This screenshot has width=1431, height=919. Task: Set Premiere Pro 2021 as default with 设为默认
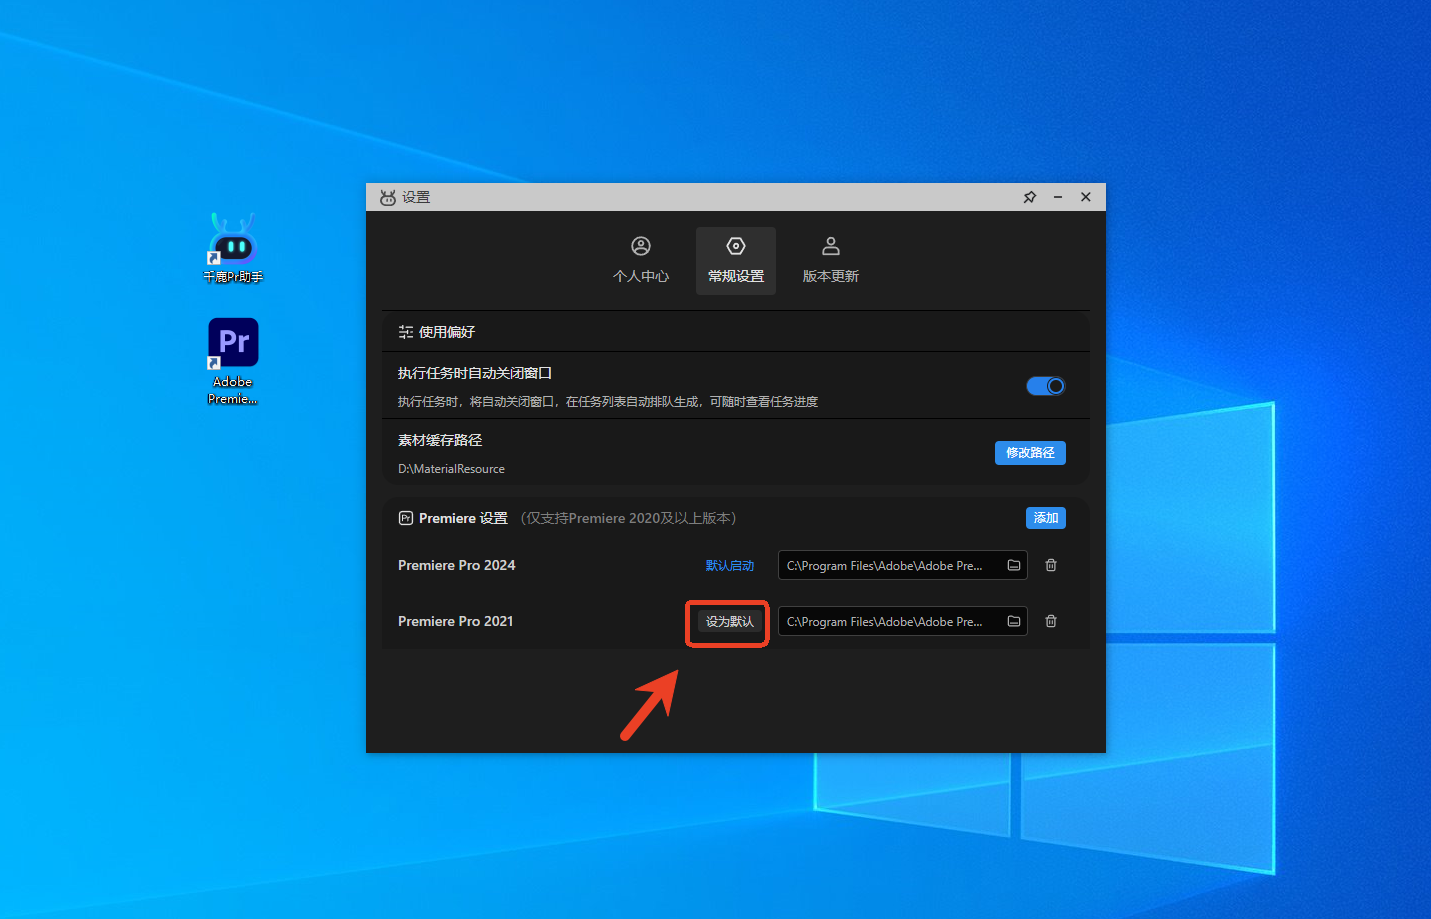click(729, 622)
